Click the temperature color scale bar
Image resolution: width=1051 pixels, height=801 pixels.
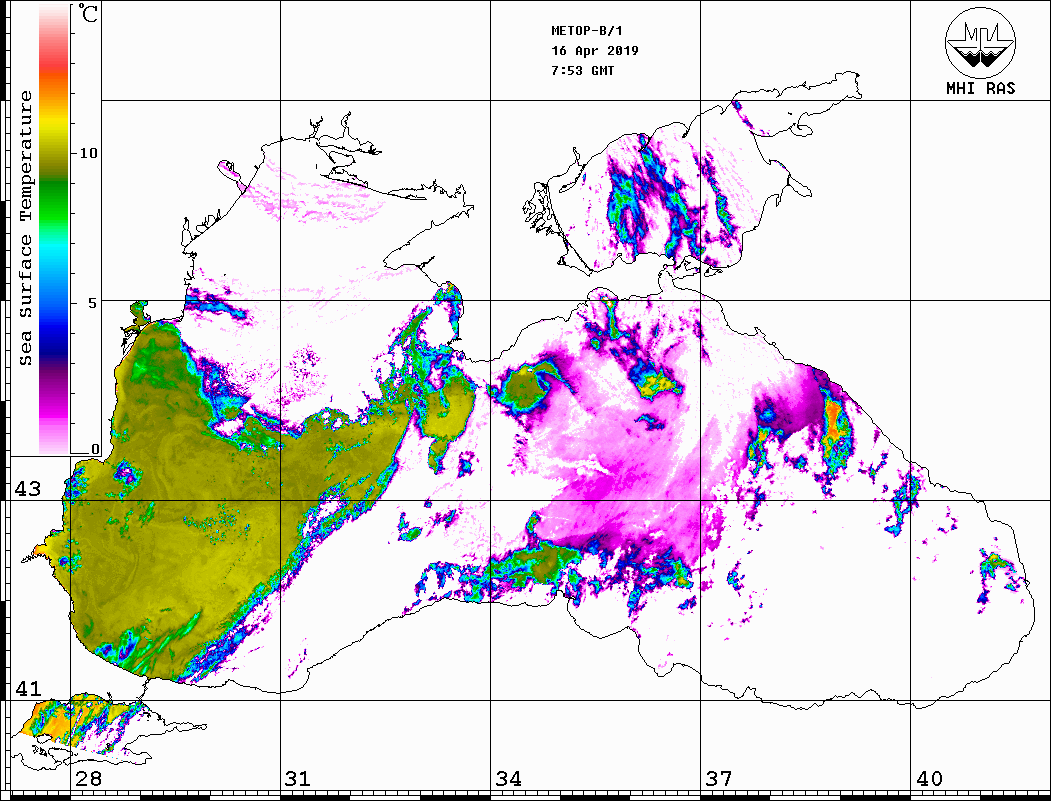(x=54, y=229)
